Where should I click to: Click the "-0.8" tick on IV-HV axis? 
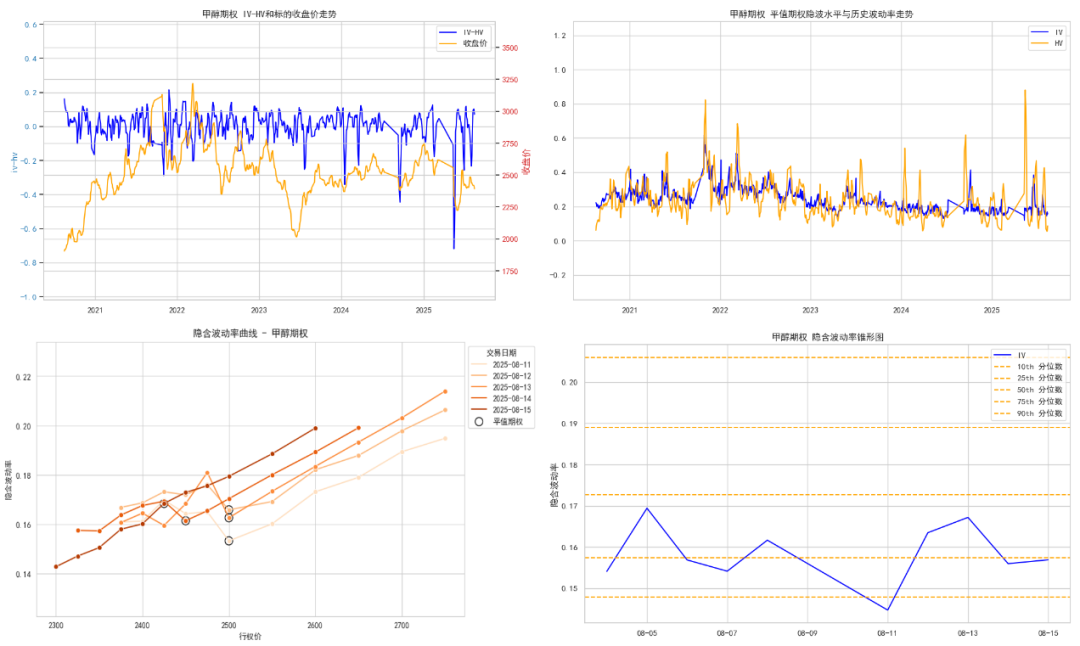click(x=30, y=263)
